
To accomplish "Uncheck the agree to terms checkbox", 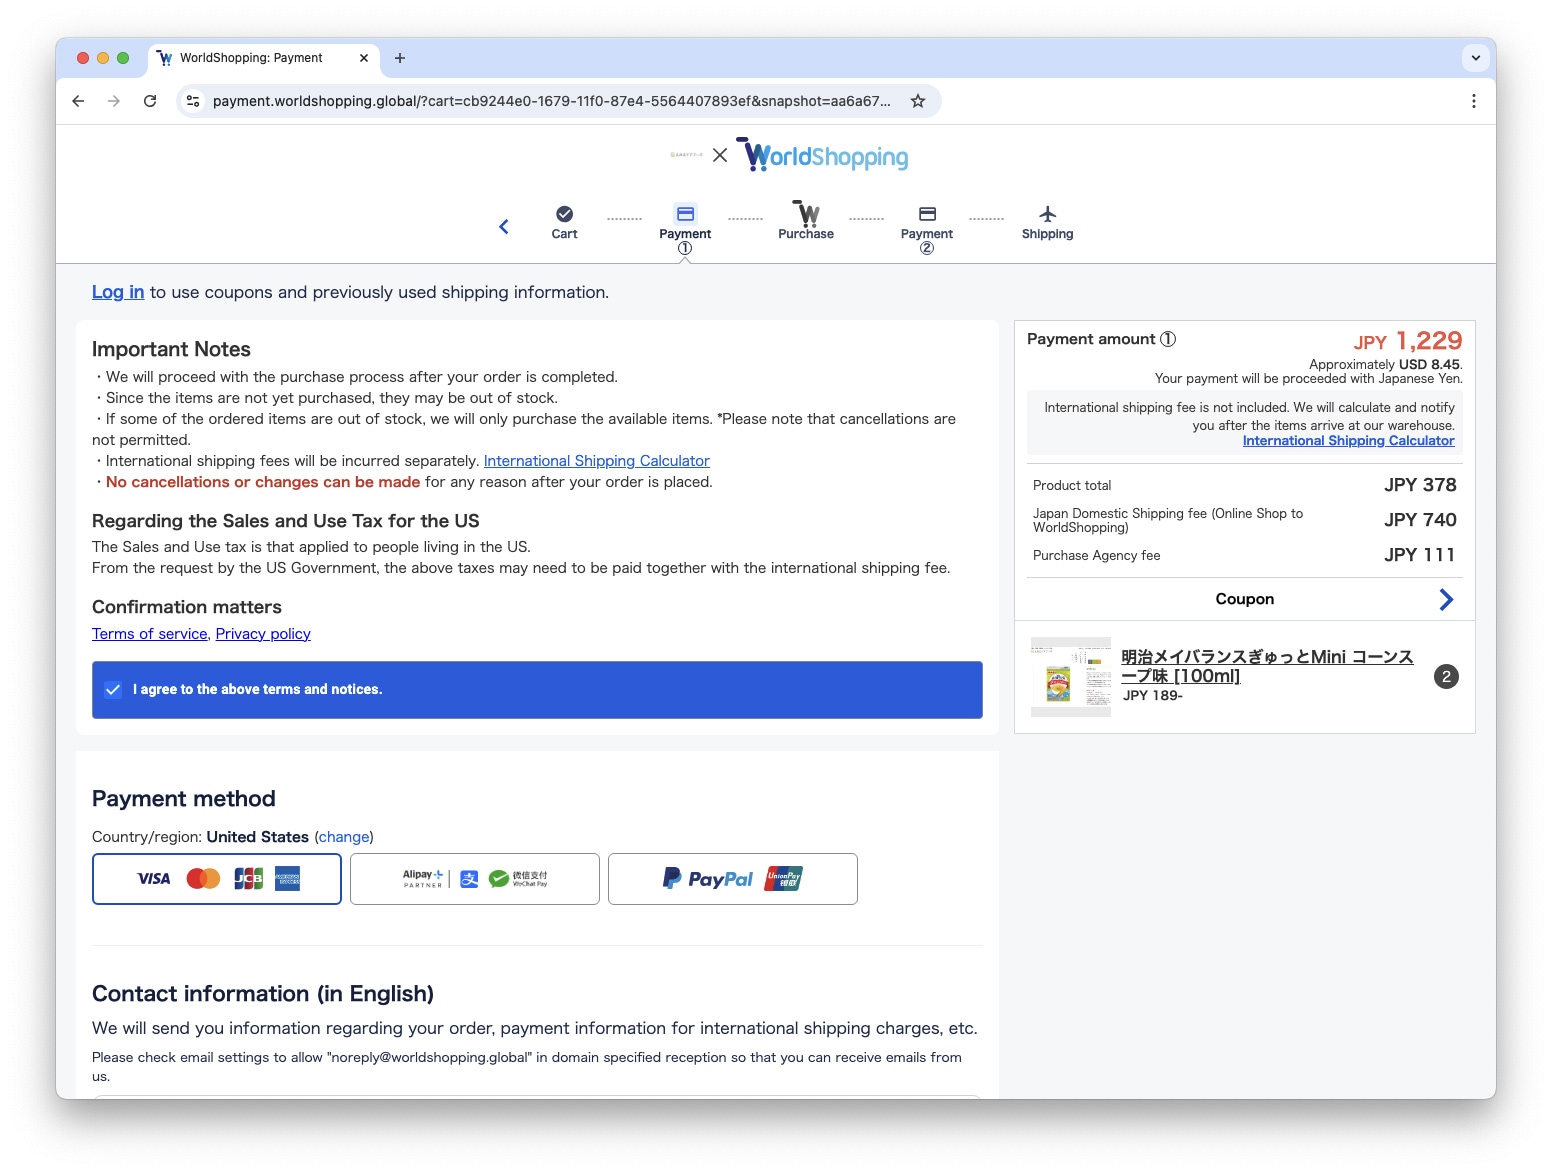I will [x=114, y=690].
